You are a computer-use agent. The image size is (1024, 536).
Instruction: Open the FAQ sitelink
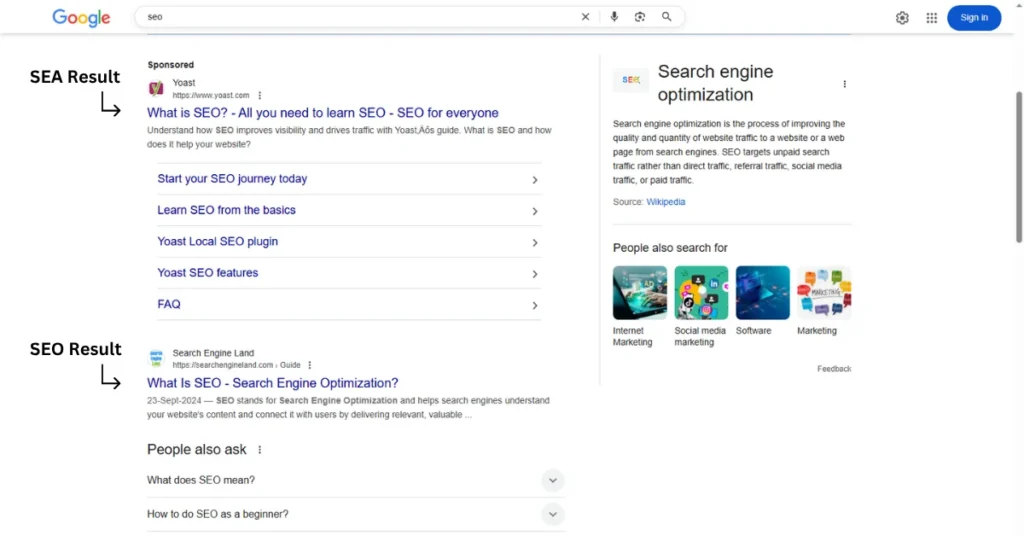(x=169, y=304)
